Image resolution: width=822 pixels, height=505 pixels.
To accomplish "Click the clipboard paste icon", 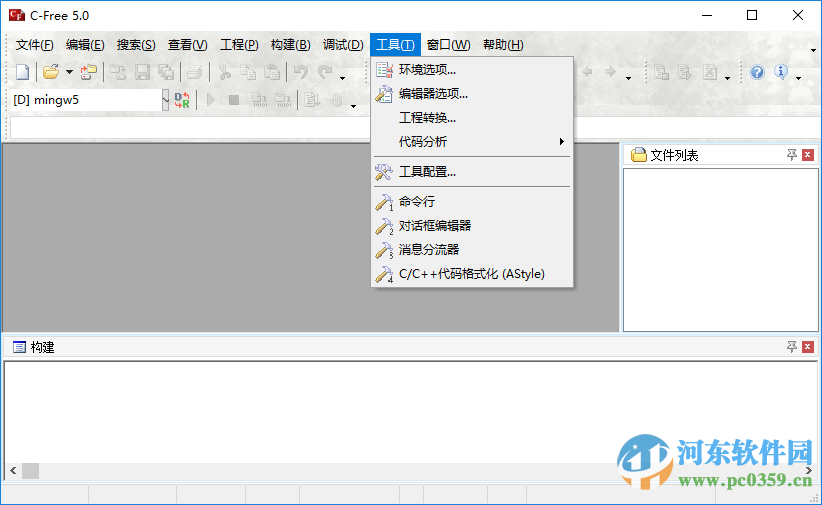I will [272, 72].
